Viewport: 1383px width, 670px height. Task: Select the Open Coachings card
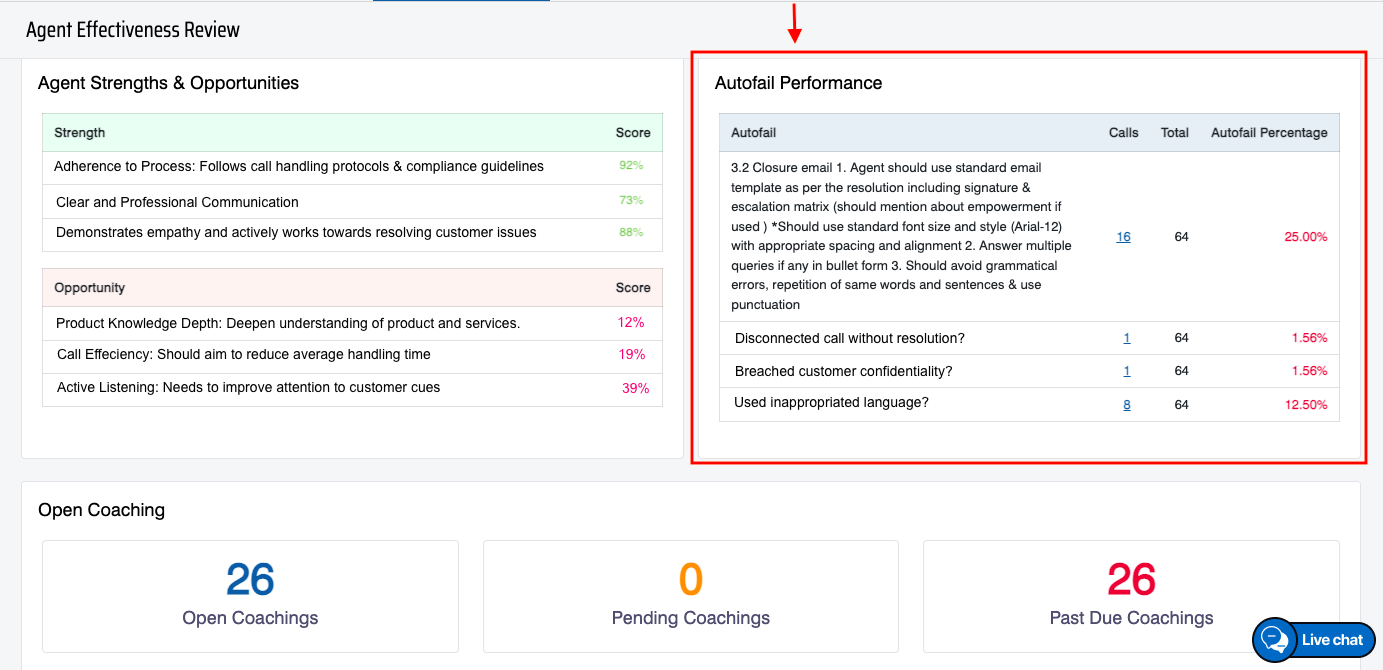click(250, 596)
